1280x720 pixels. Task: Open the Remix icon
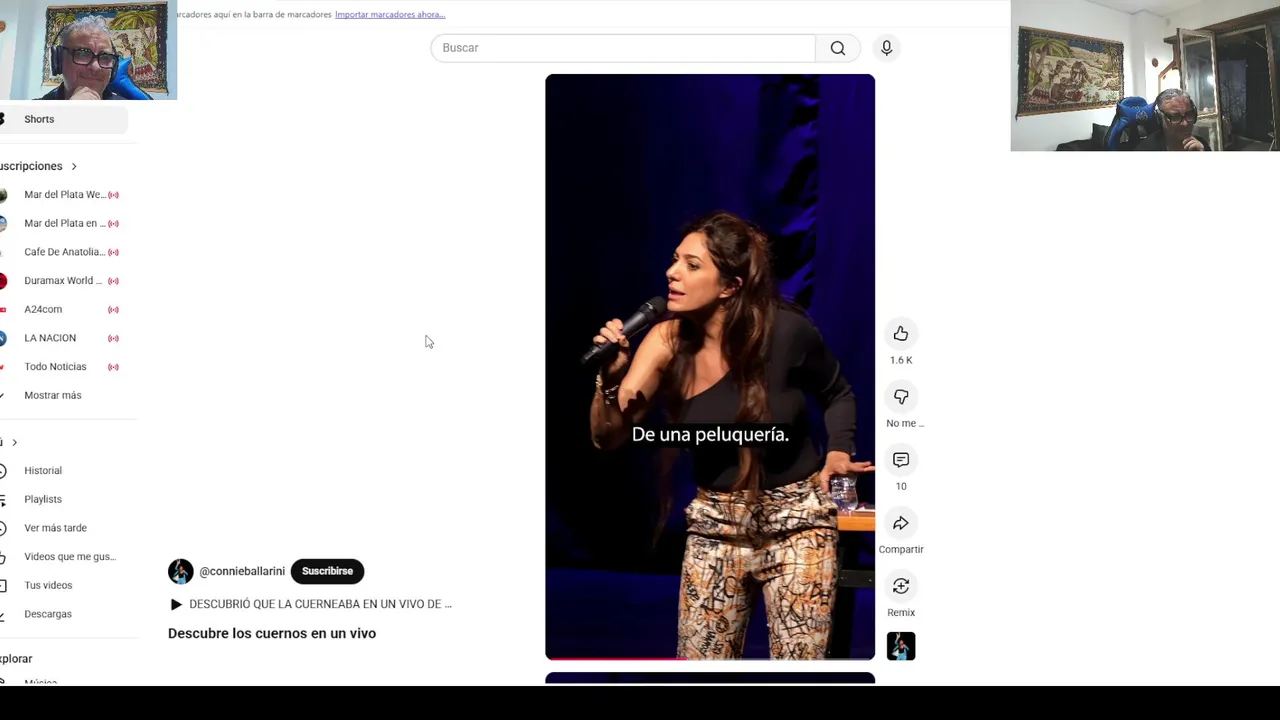click(901, 586)
